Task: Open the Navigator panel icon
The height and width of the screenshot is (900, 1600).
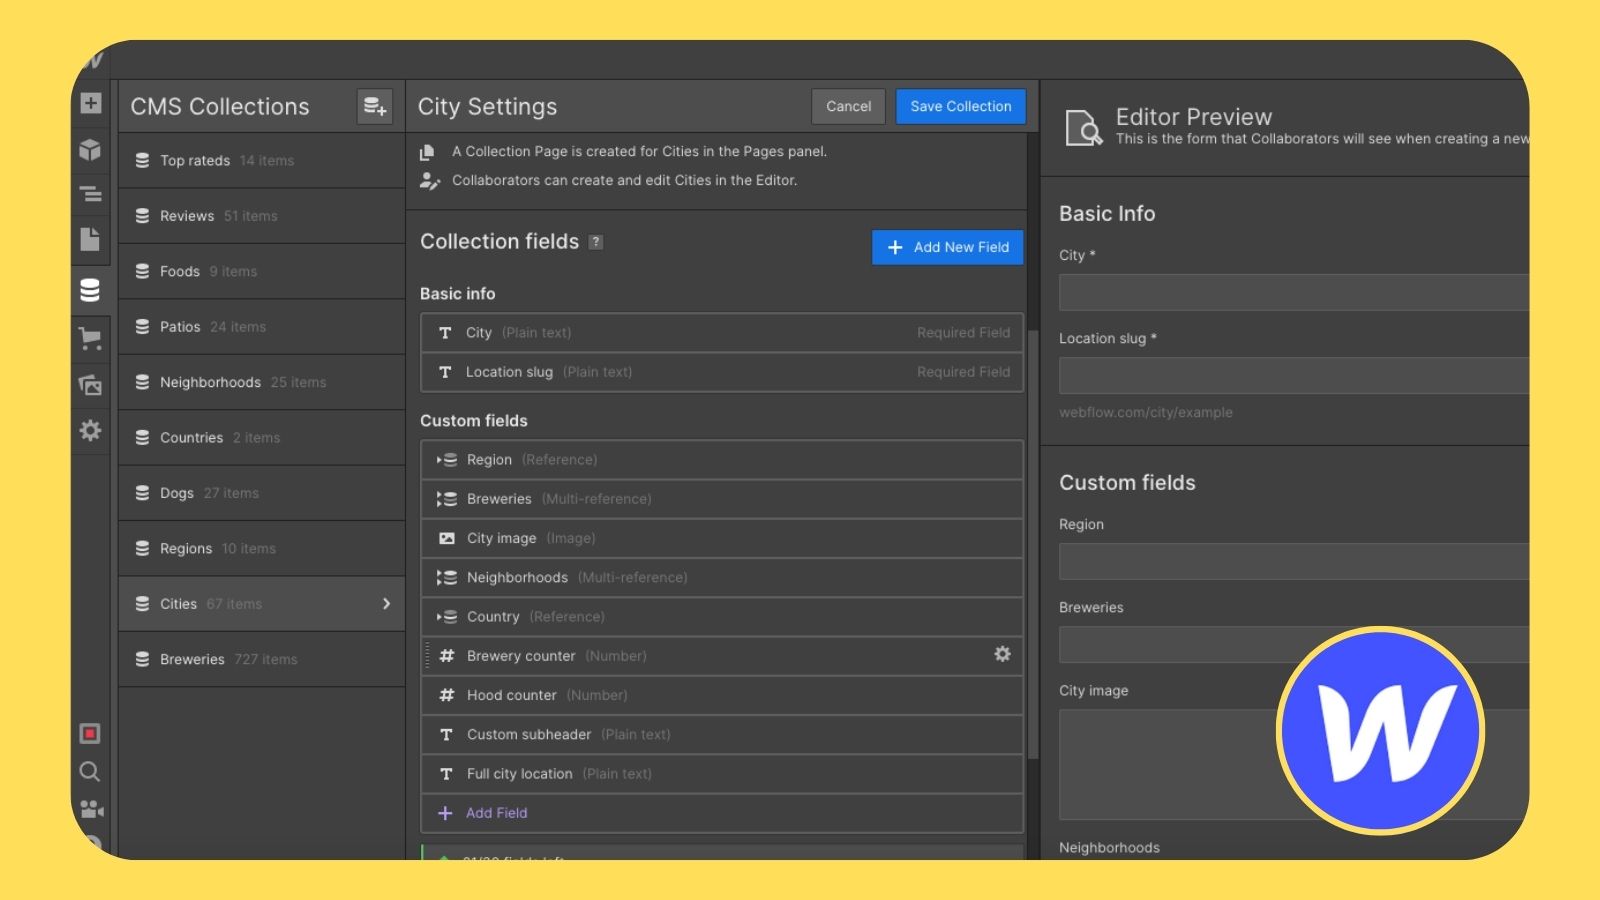Action: pos(90,194)
